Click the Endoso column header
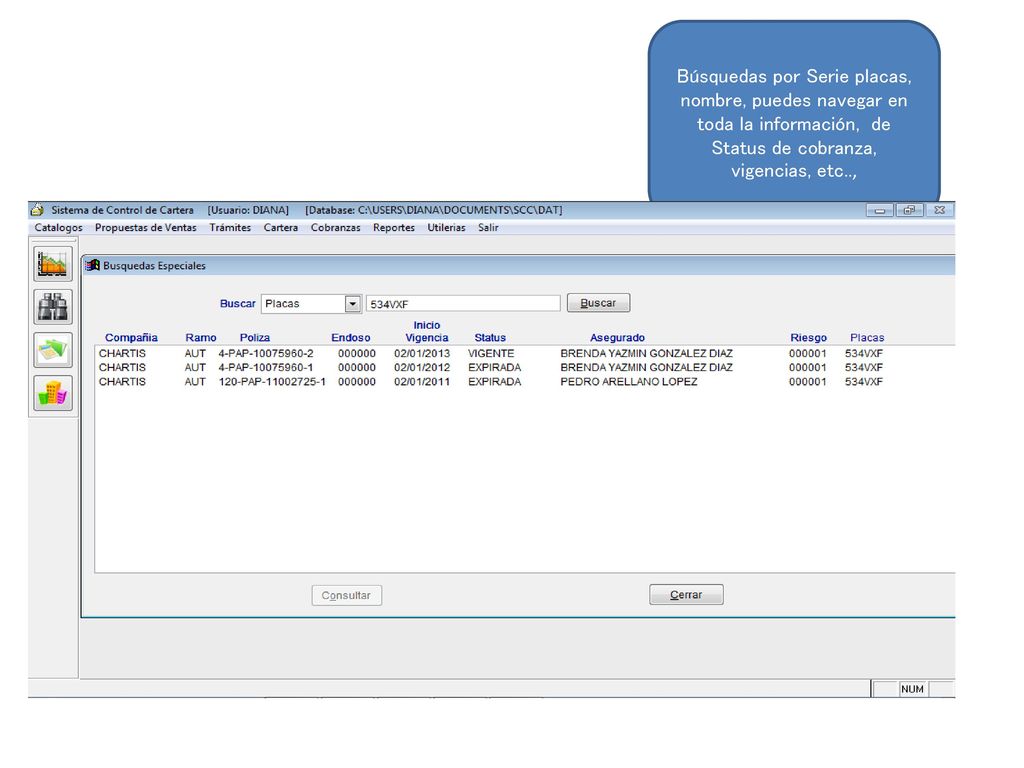The image size is (1024, 768). point(351,338)
